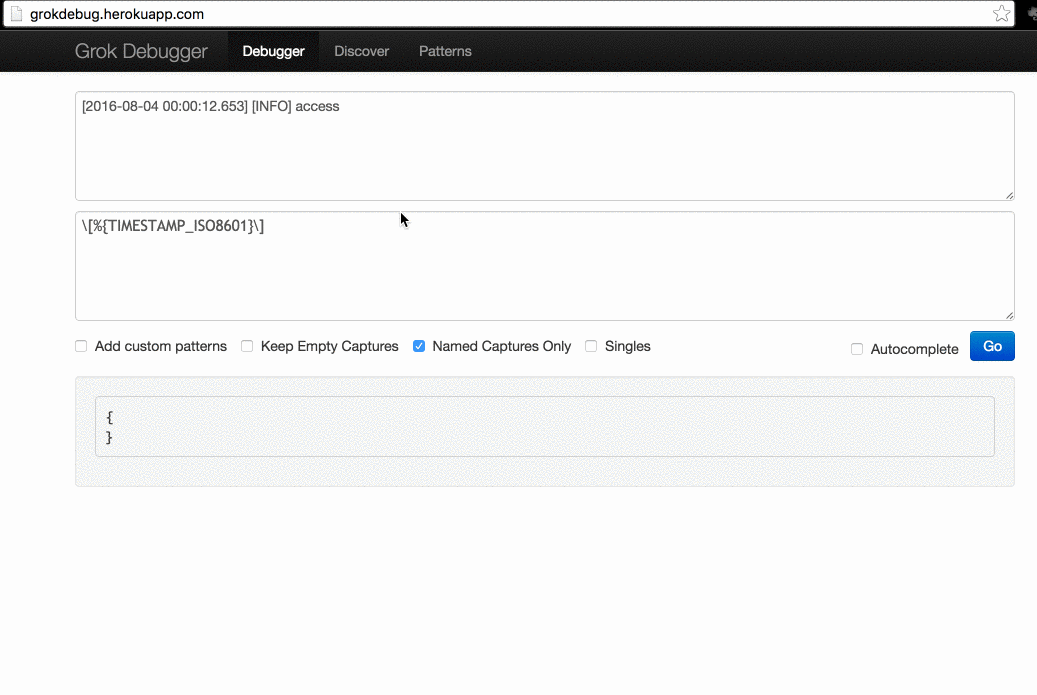Switch to the Patterns tab

click(445, 51)
